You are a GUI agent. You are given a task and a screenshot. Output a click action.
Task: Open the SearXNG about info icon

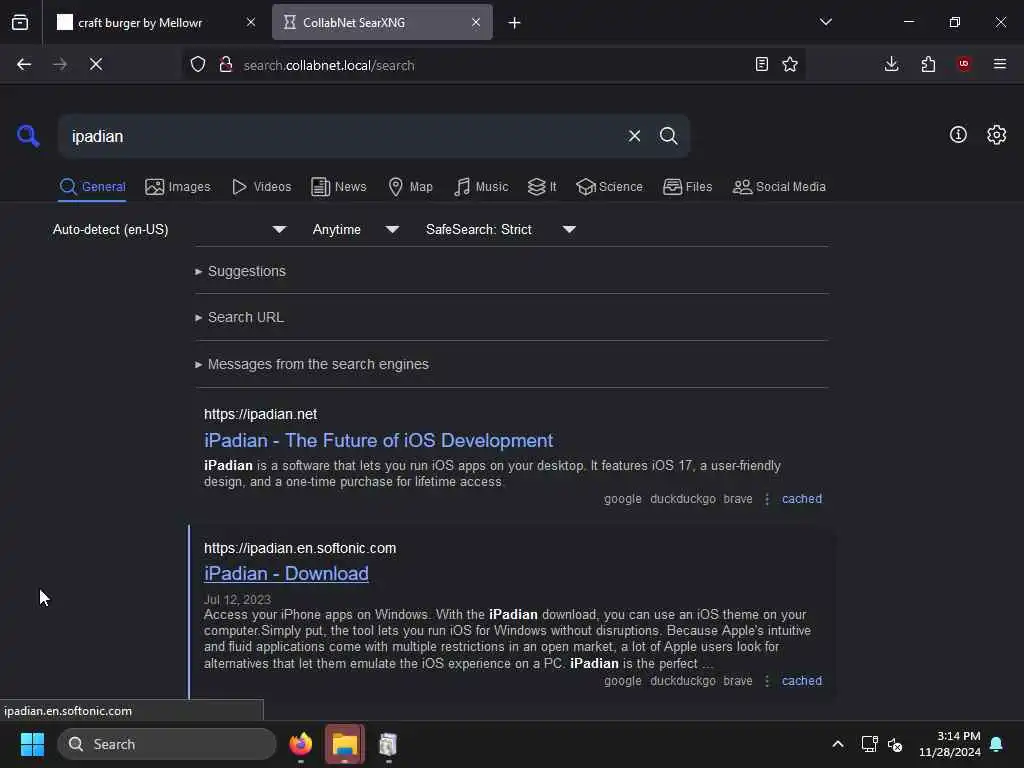coord(958,135)
